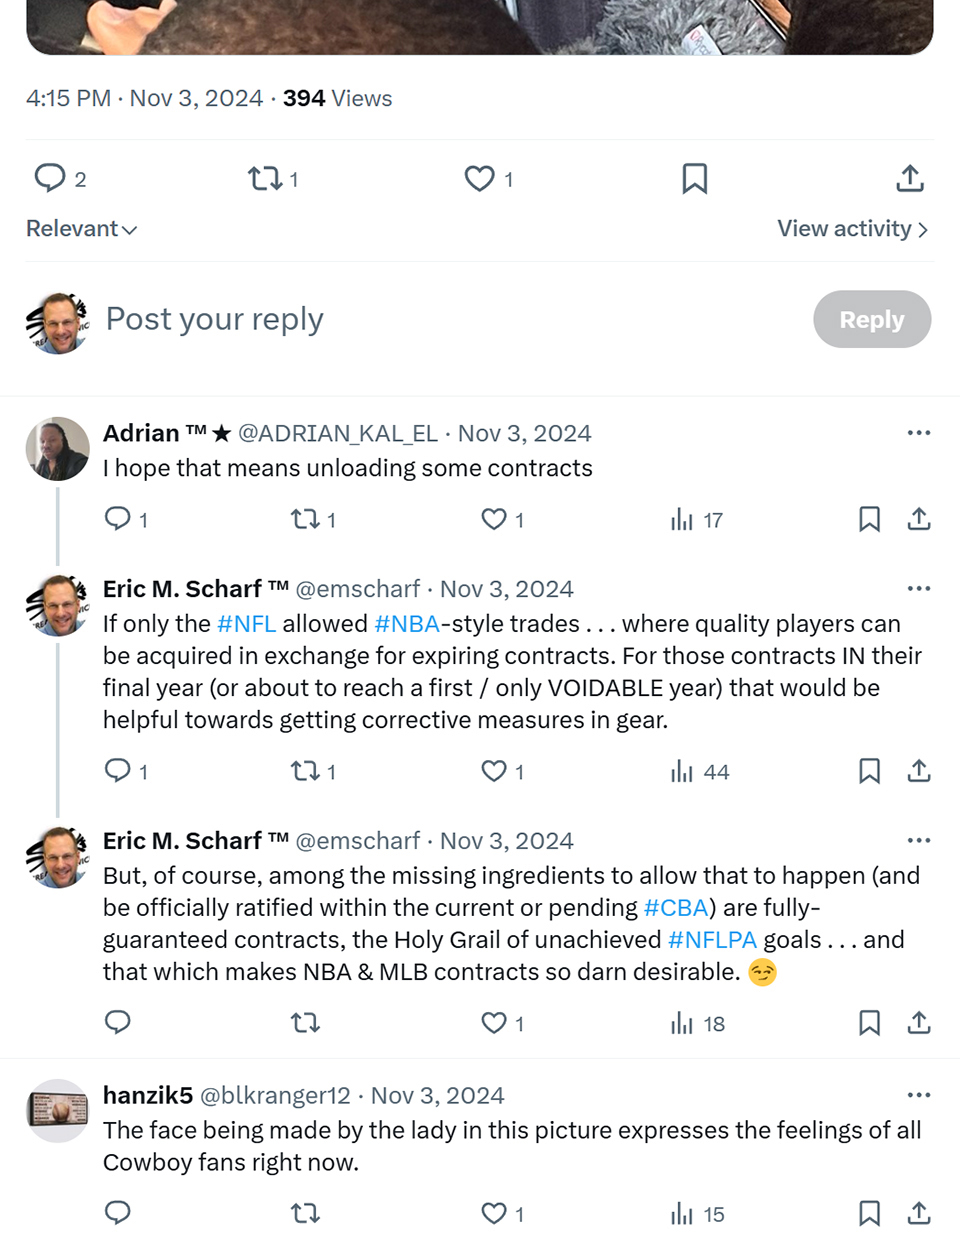This screenshot has width=960, height=1253.
Task: View analytics on Eric's reply showing 44
Action: (699, 771)
